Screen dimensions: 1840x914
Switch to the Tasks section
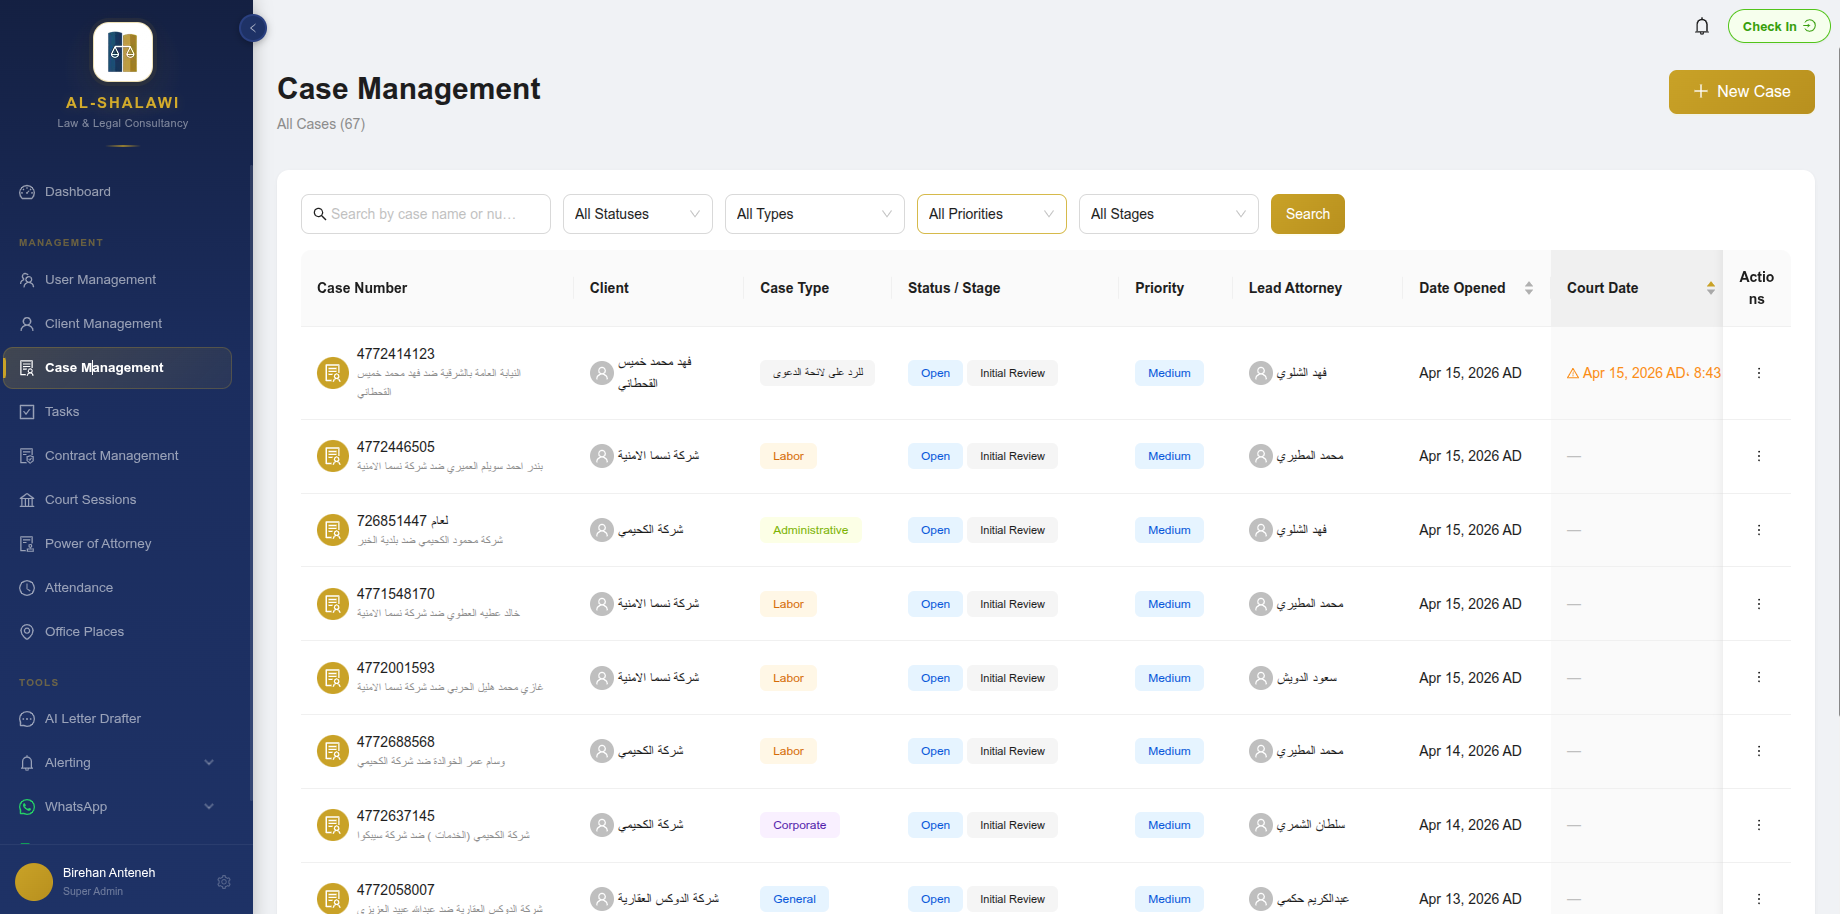[62, 411]
